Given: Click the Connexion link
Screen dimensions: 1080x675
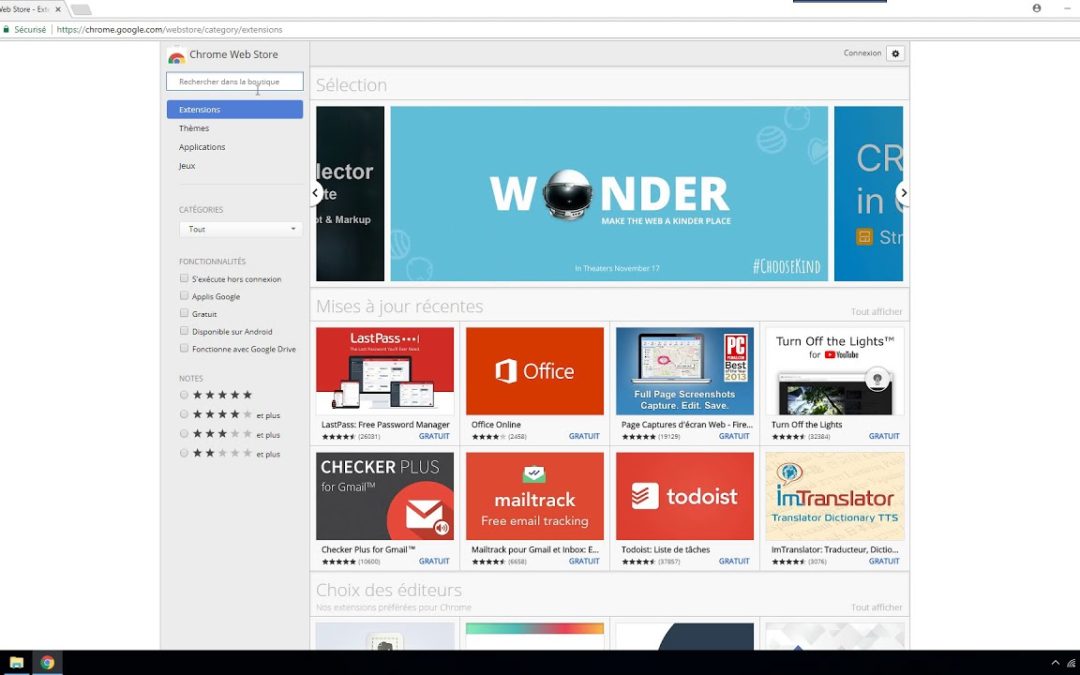Looking at the screenshot, I should 860,53.
